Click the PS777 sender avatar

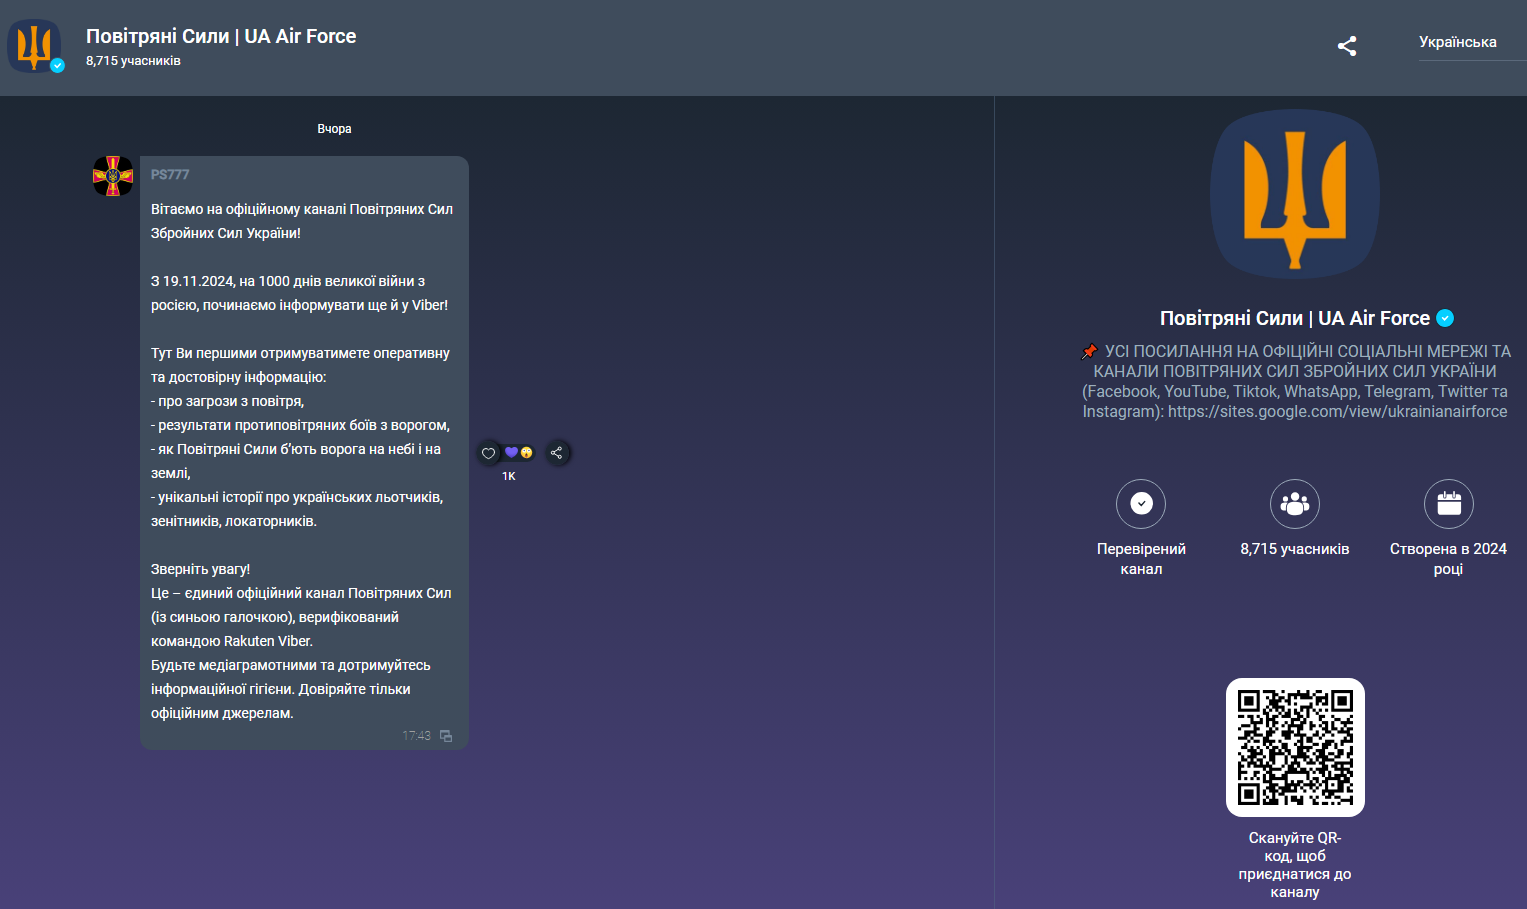[x=113, y=176]
